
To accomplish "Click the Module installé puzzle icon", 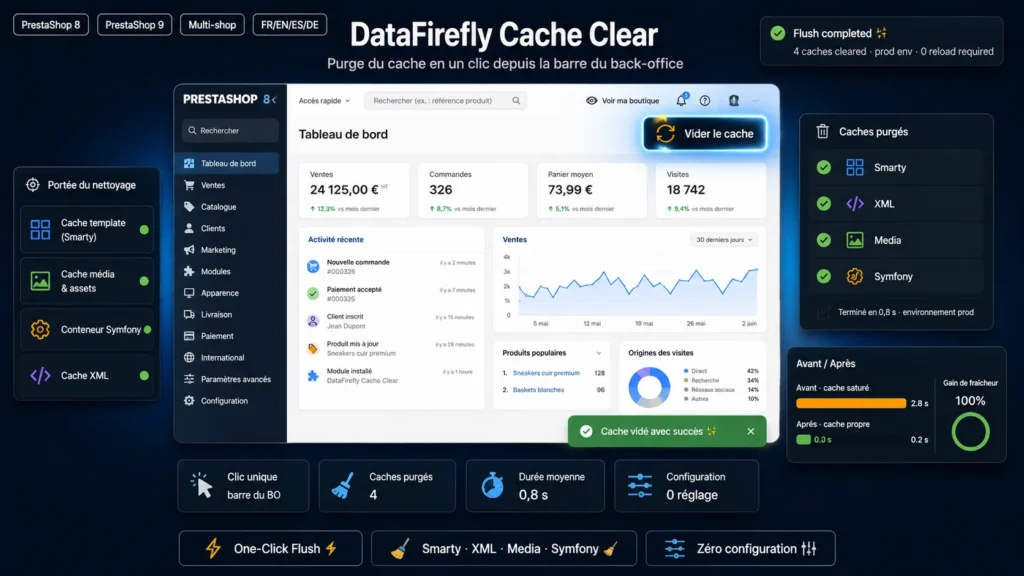I will pos(313,376).
